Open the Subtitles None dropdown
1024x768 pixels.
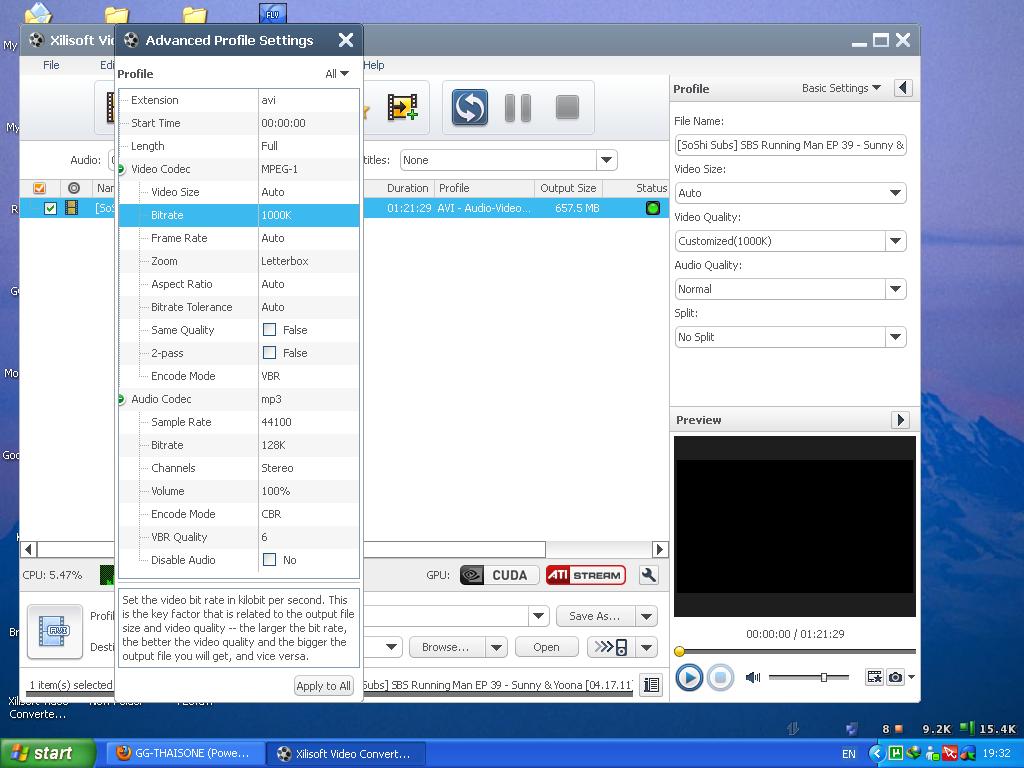coord(606,160)
